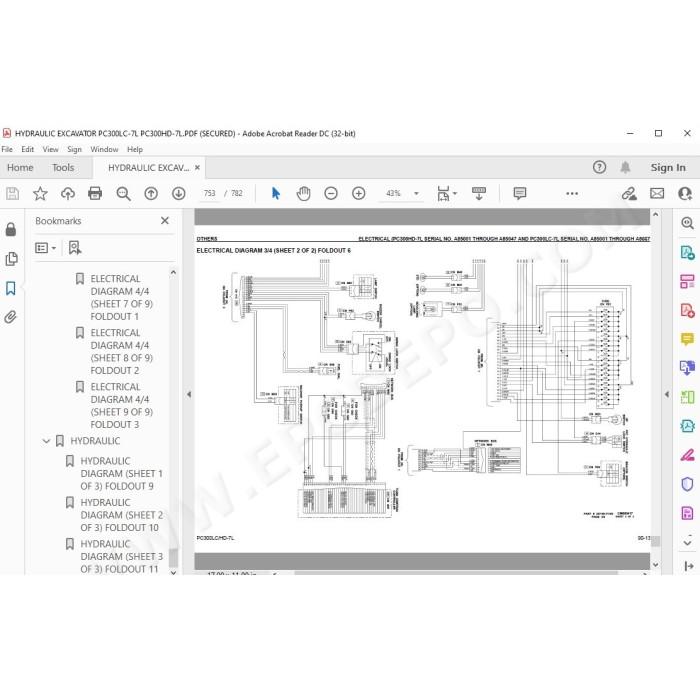This screenshot has height=700, width=700.
Task: Open View menu
Action: 50,150
